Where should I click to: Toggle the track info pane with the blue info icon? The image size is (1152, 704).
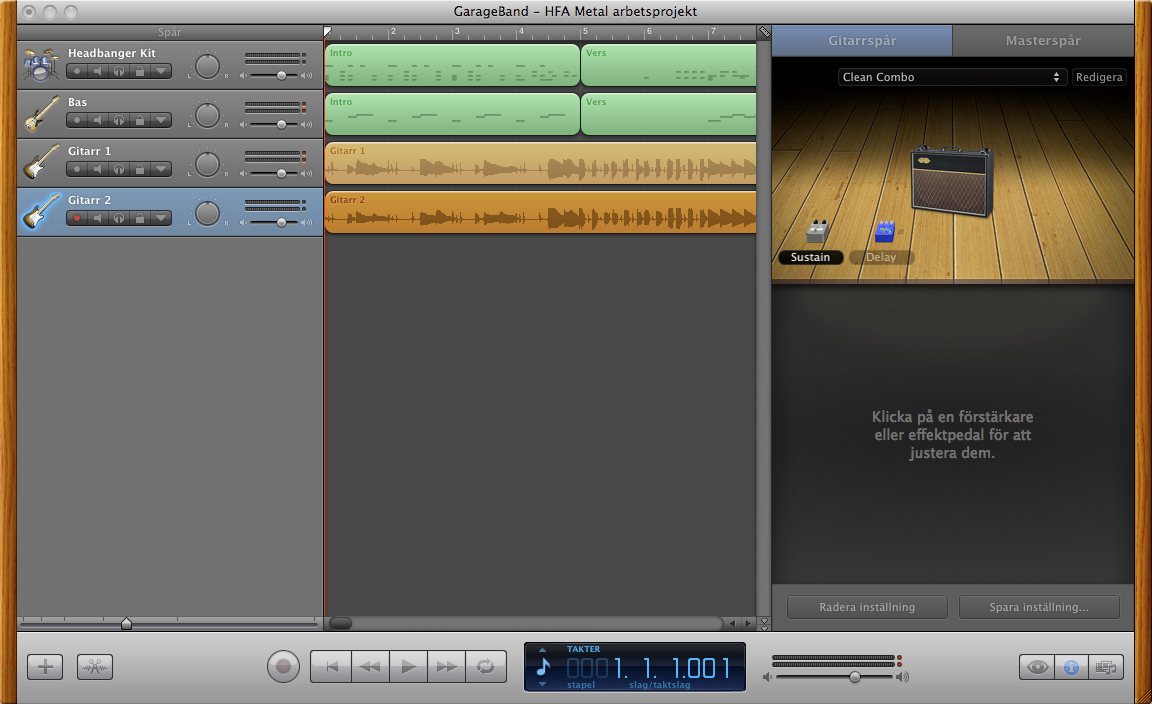tap(1071, 667)
